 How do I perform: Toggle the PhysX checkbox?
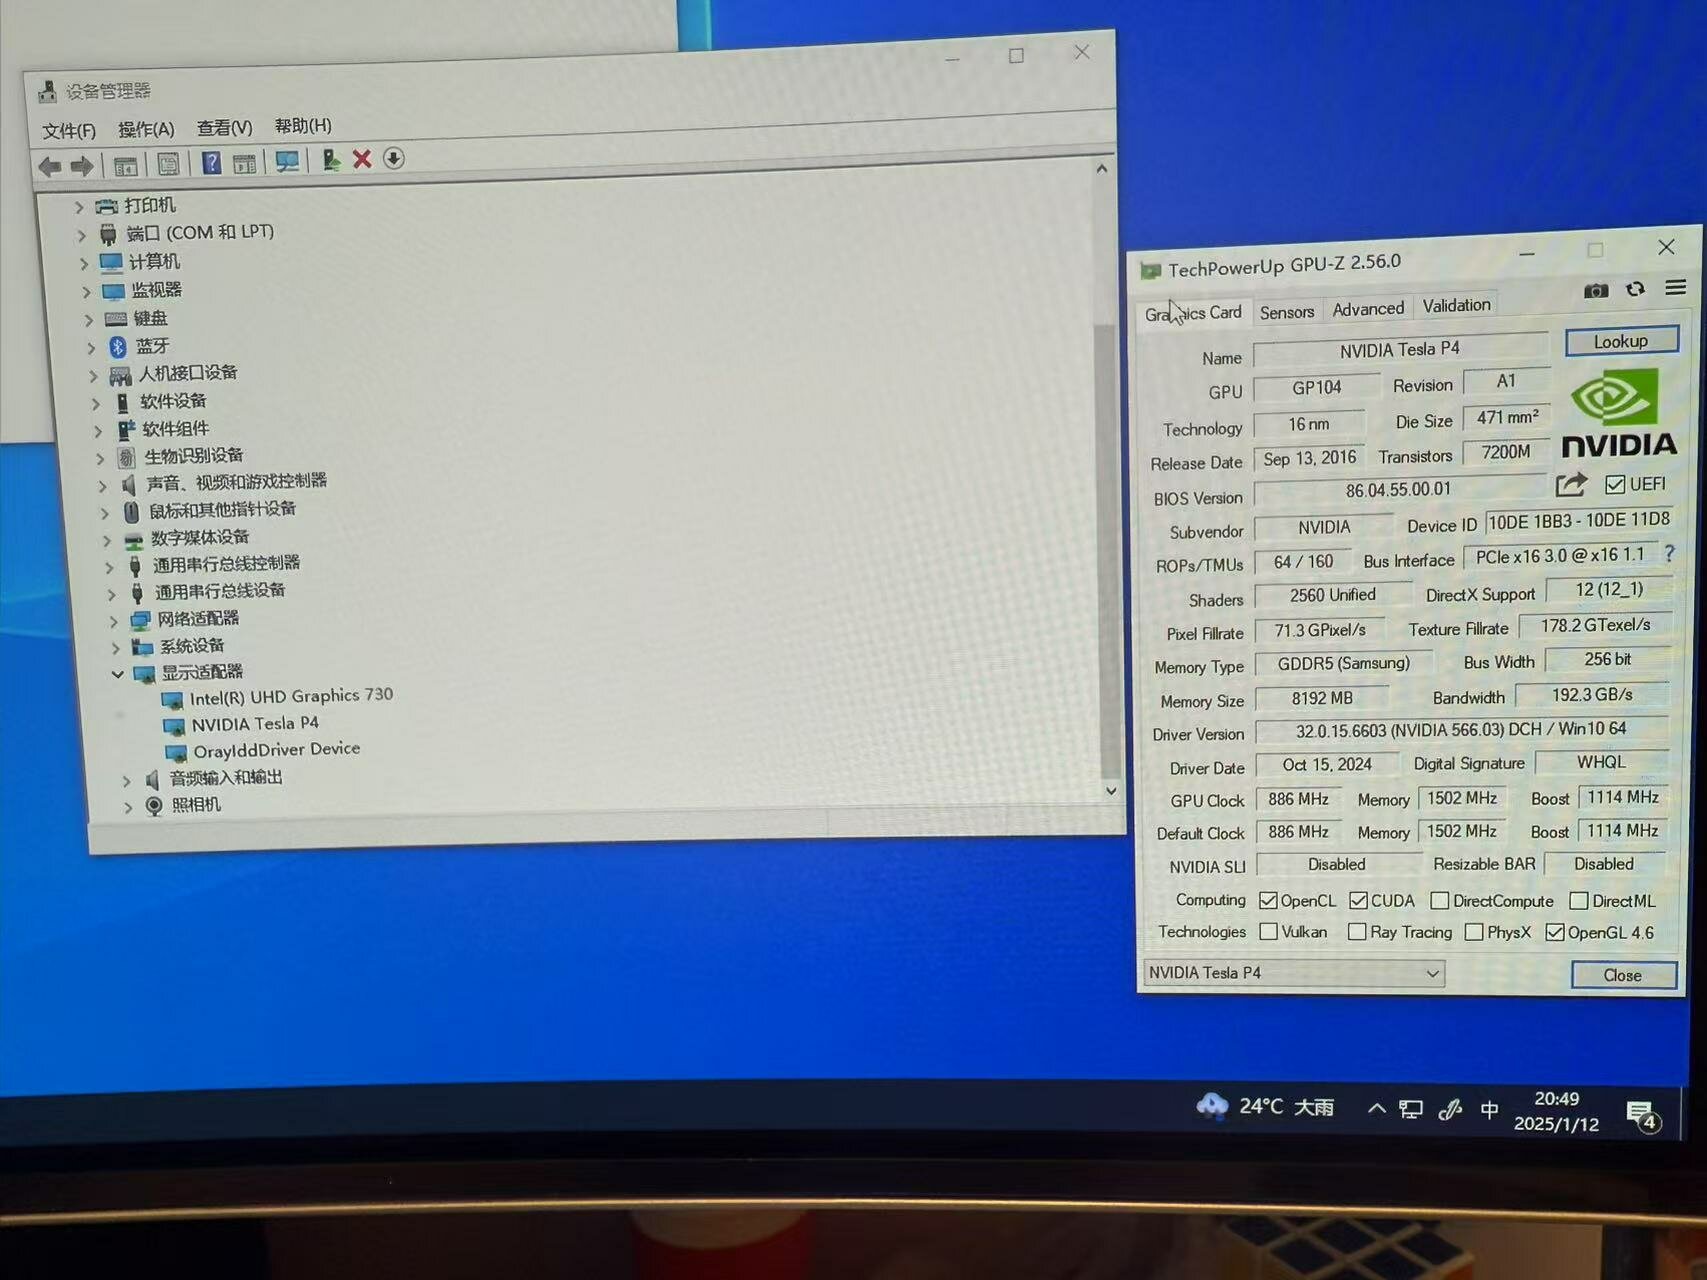tap(1473, 932)
